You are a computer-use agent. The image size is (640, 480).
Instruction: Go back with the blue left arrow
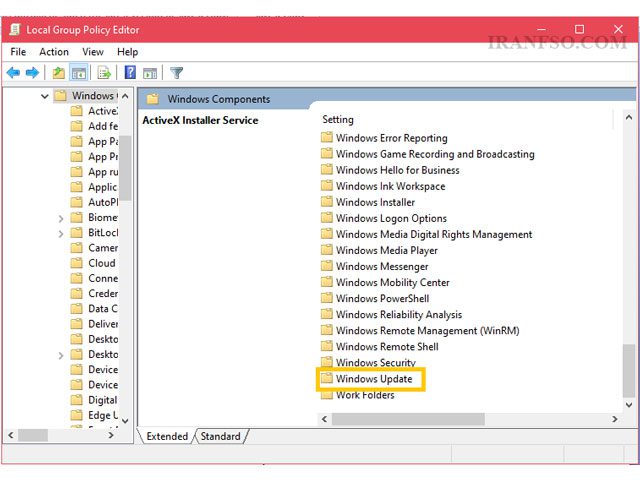coord(13,73)
